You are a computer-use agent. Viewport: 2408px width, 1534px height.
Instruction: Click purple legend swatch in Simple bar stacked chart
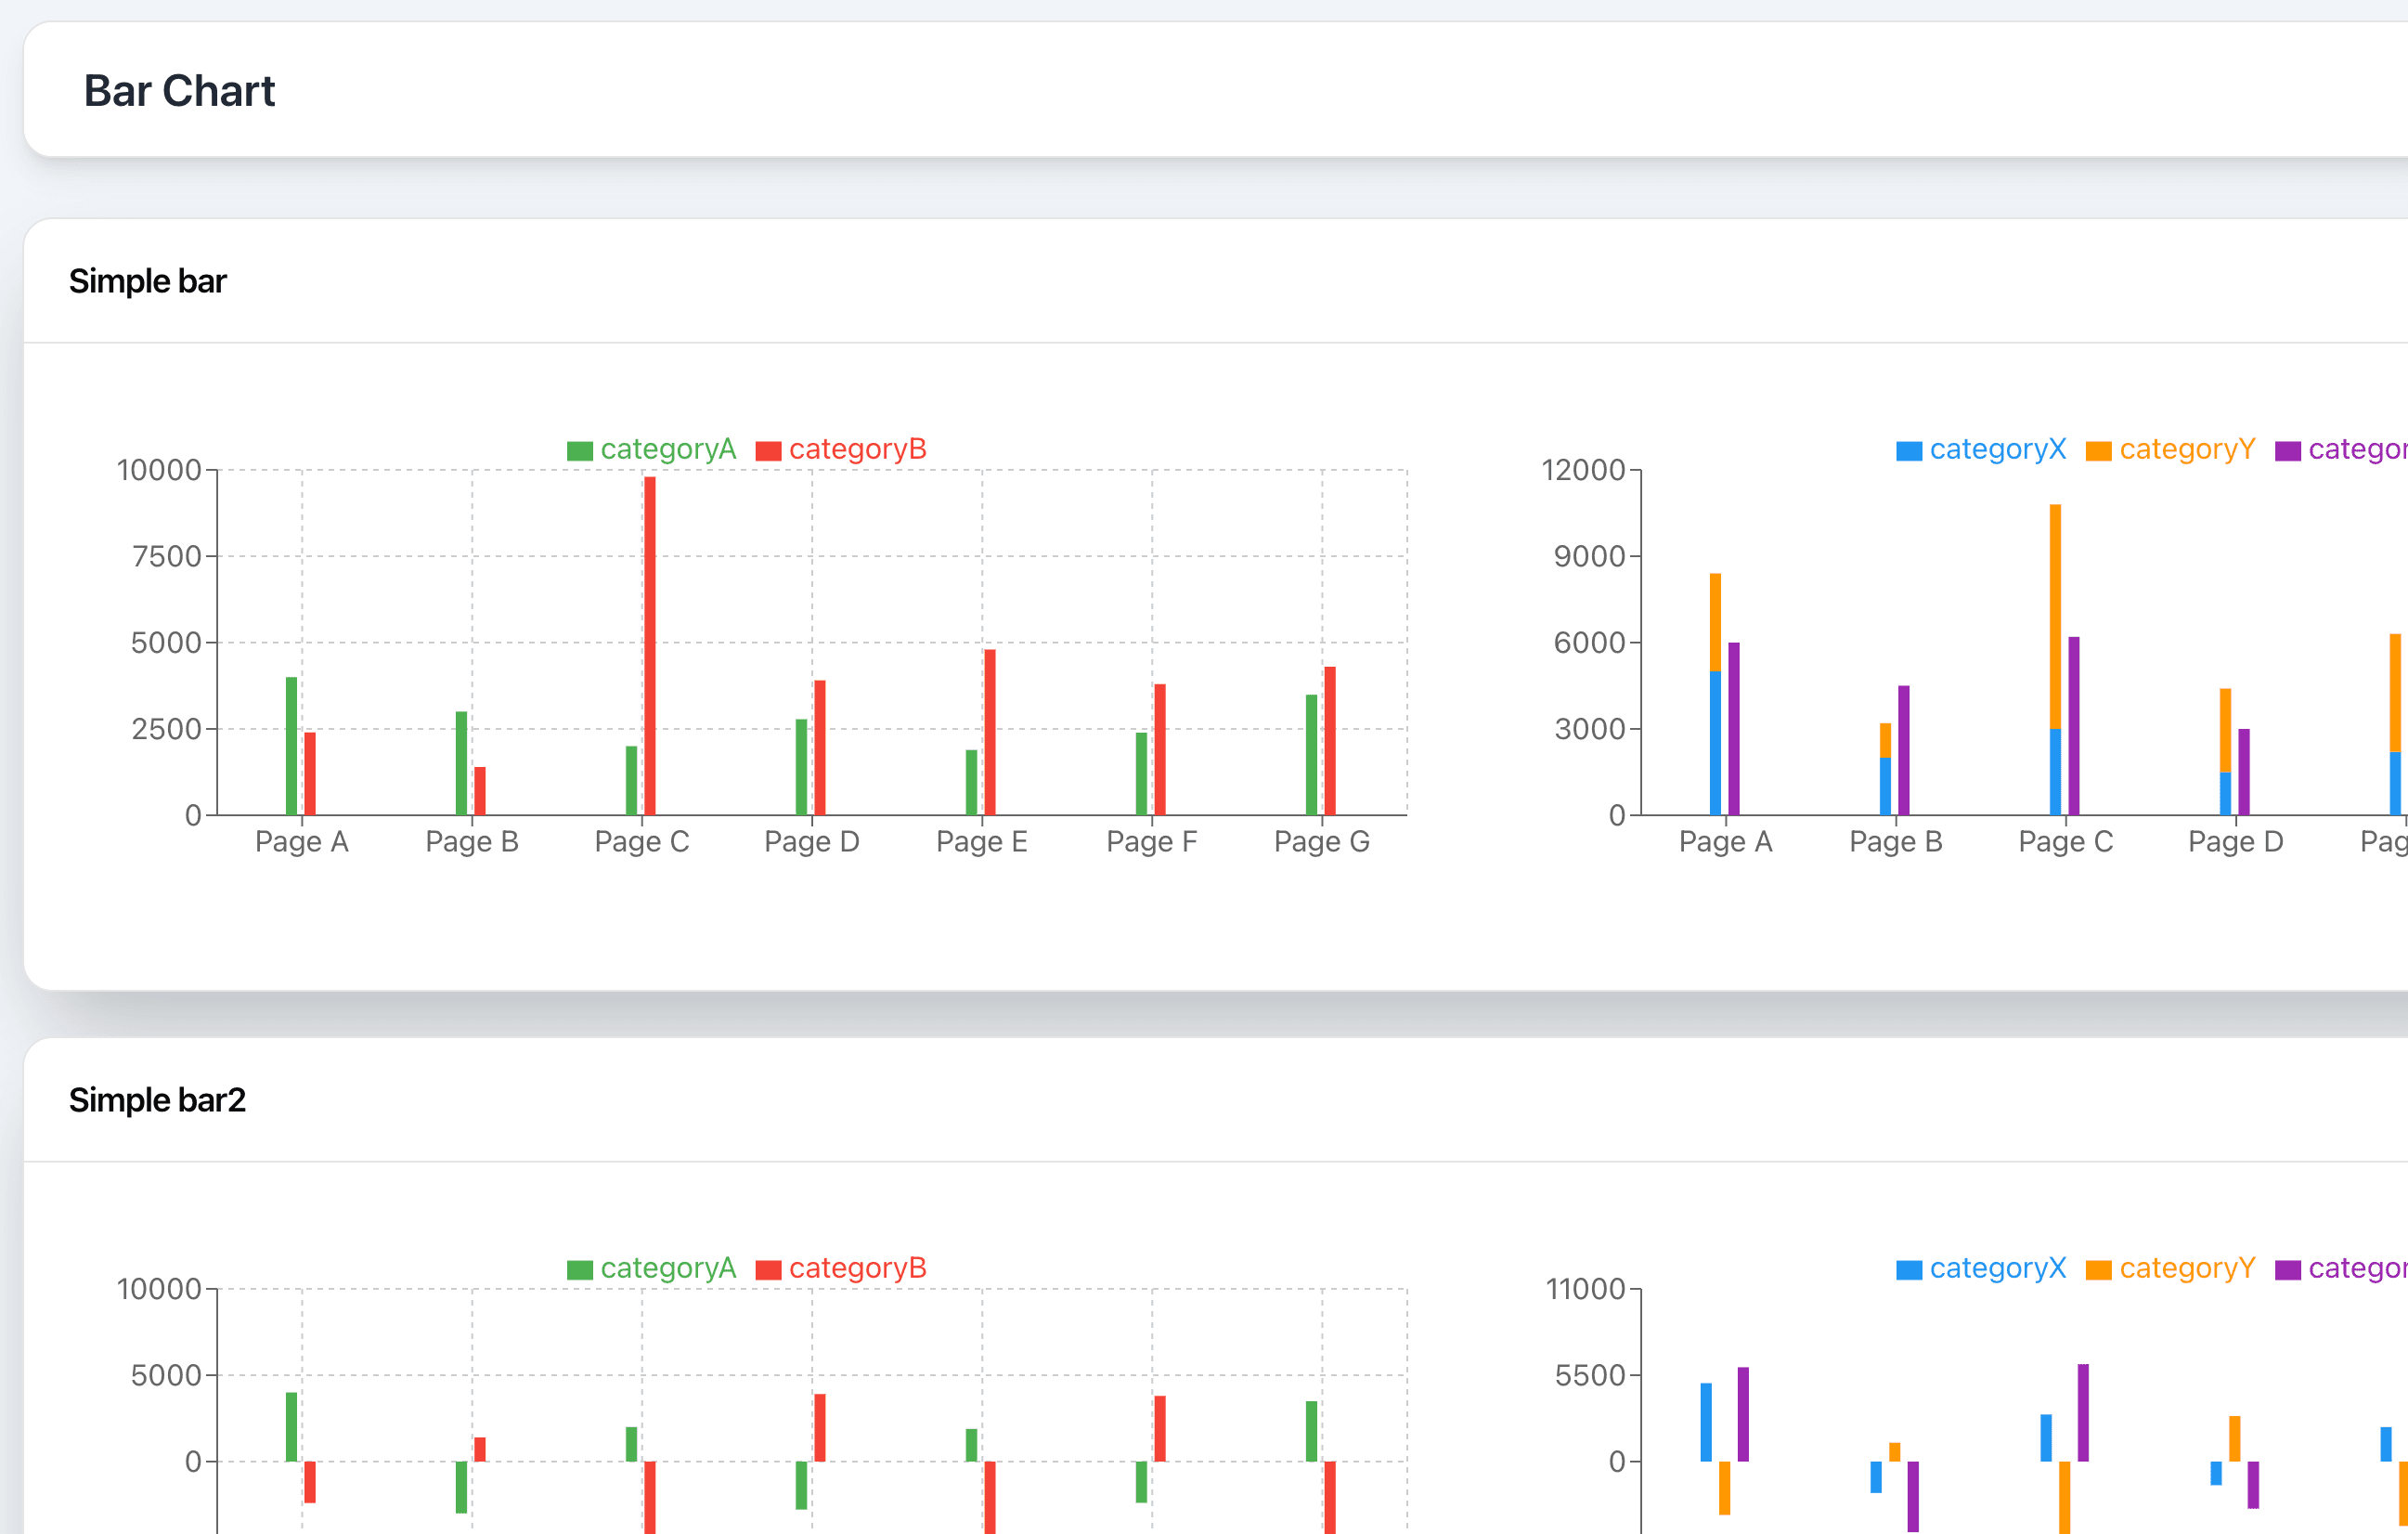point(2288,451)
